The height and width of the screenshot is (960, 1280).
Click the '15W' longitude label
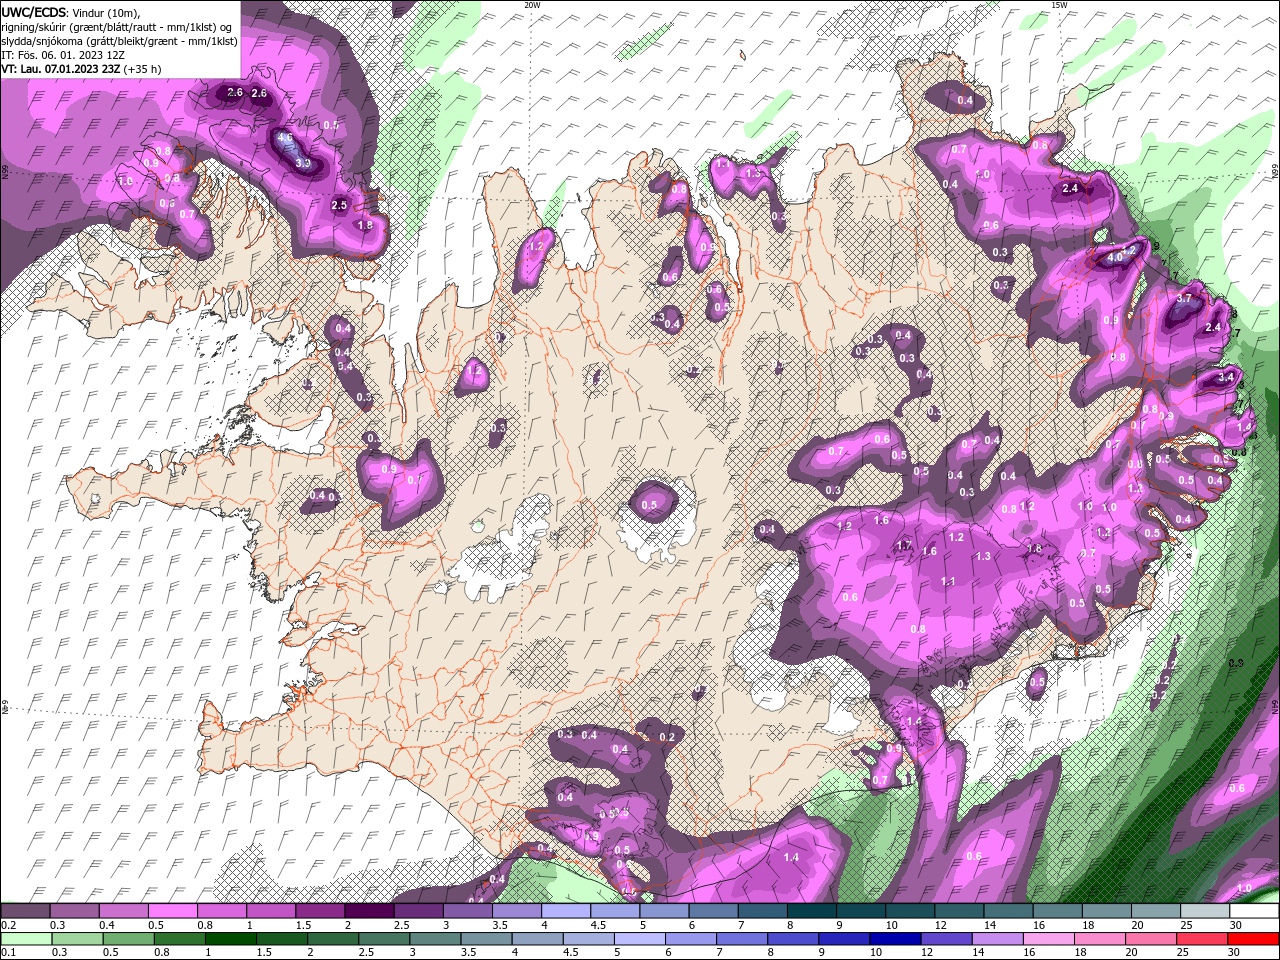[x=1060, y=5]
